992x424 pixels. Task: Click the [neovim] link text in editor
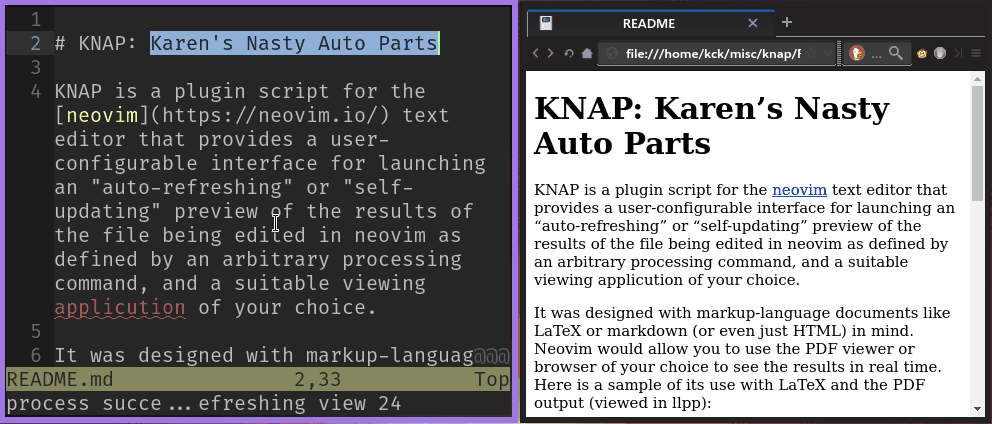pos(102,115)
